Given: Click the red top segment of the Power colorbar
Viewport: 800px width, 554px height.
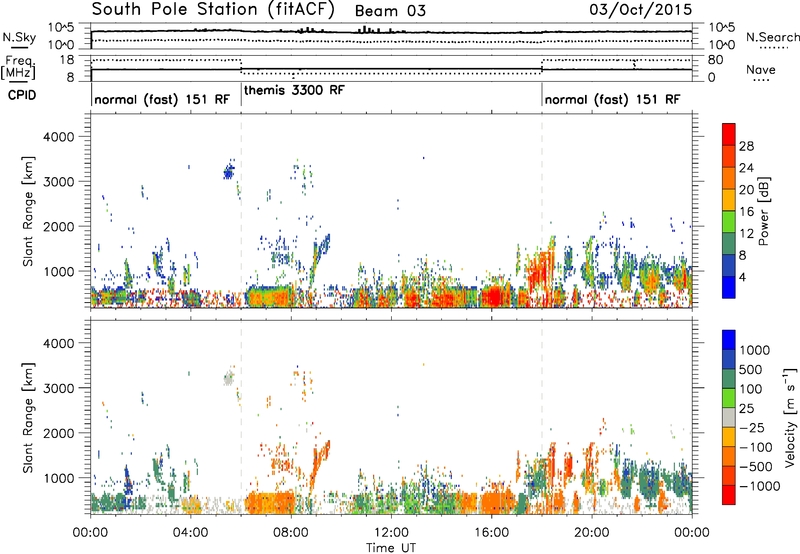Looking at the screenshot, I should [729, 134].
